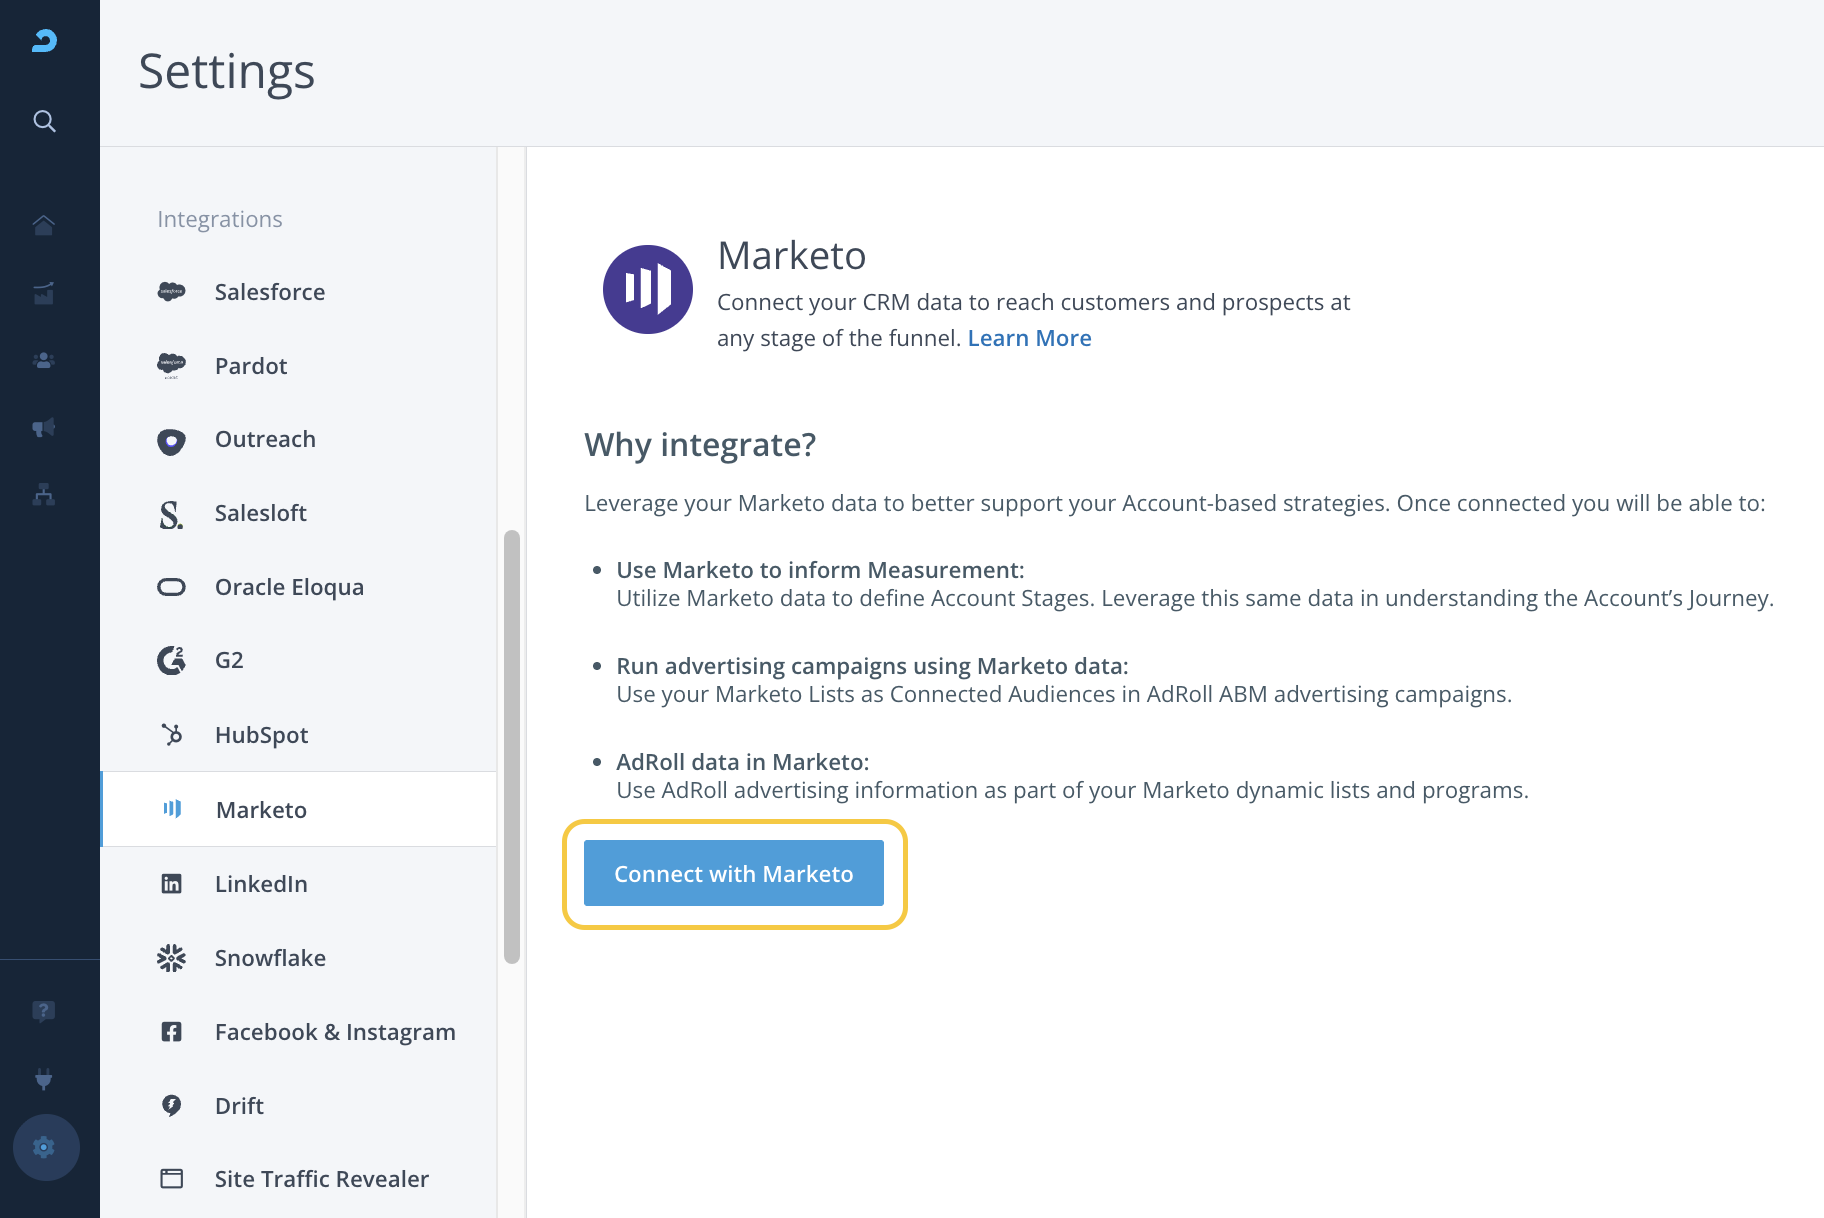Click the Snowflake logo icon

(x=171, y=958)
